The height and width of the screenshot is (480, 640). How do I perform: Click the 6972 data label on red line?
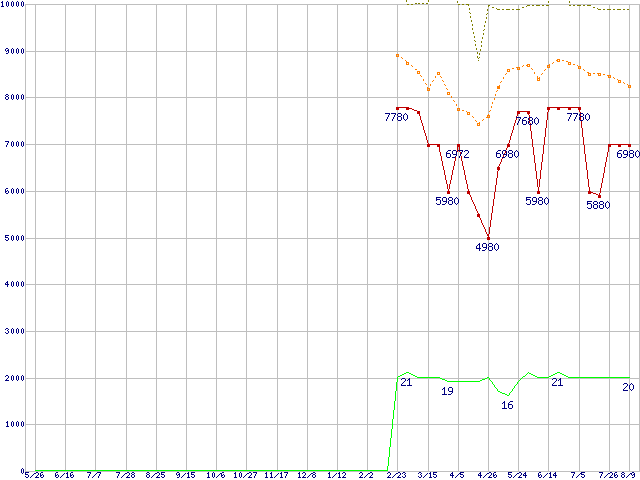(x=457, y=155)
